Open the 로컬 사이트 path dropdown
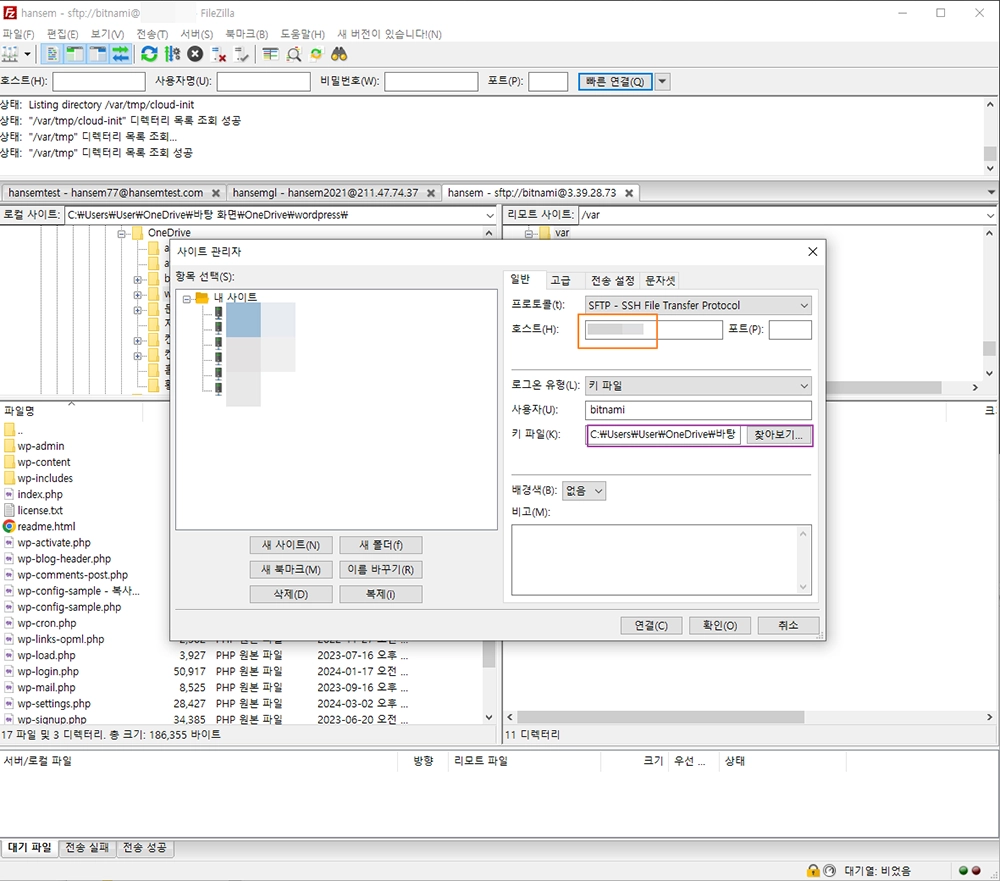 click(489, 215)
